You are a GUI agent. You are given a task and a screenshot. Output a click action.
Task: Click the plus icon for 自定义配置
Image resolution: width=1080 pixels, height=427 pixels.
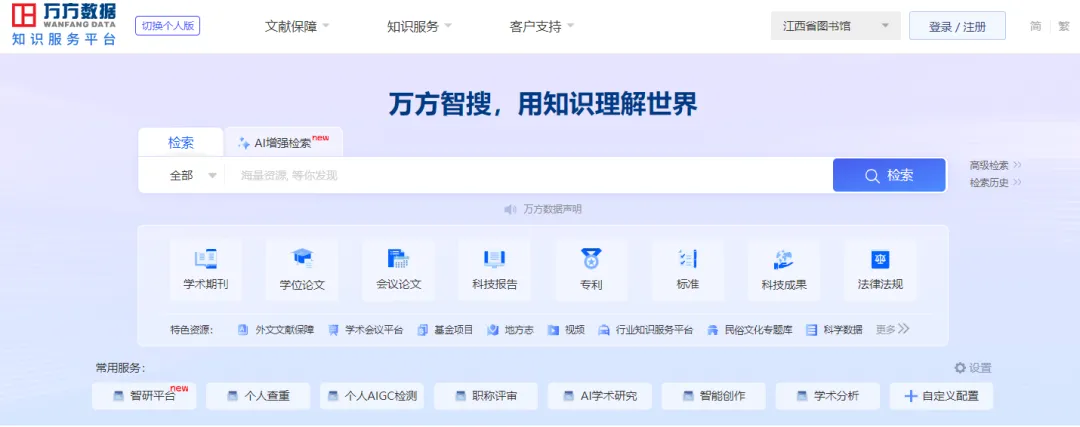click(x=911, y=396)
